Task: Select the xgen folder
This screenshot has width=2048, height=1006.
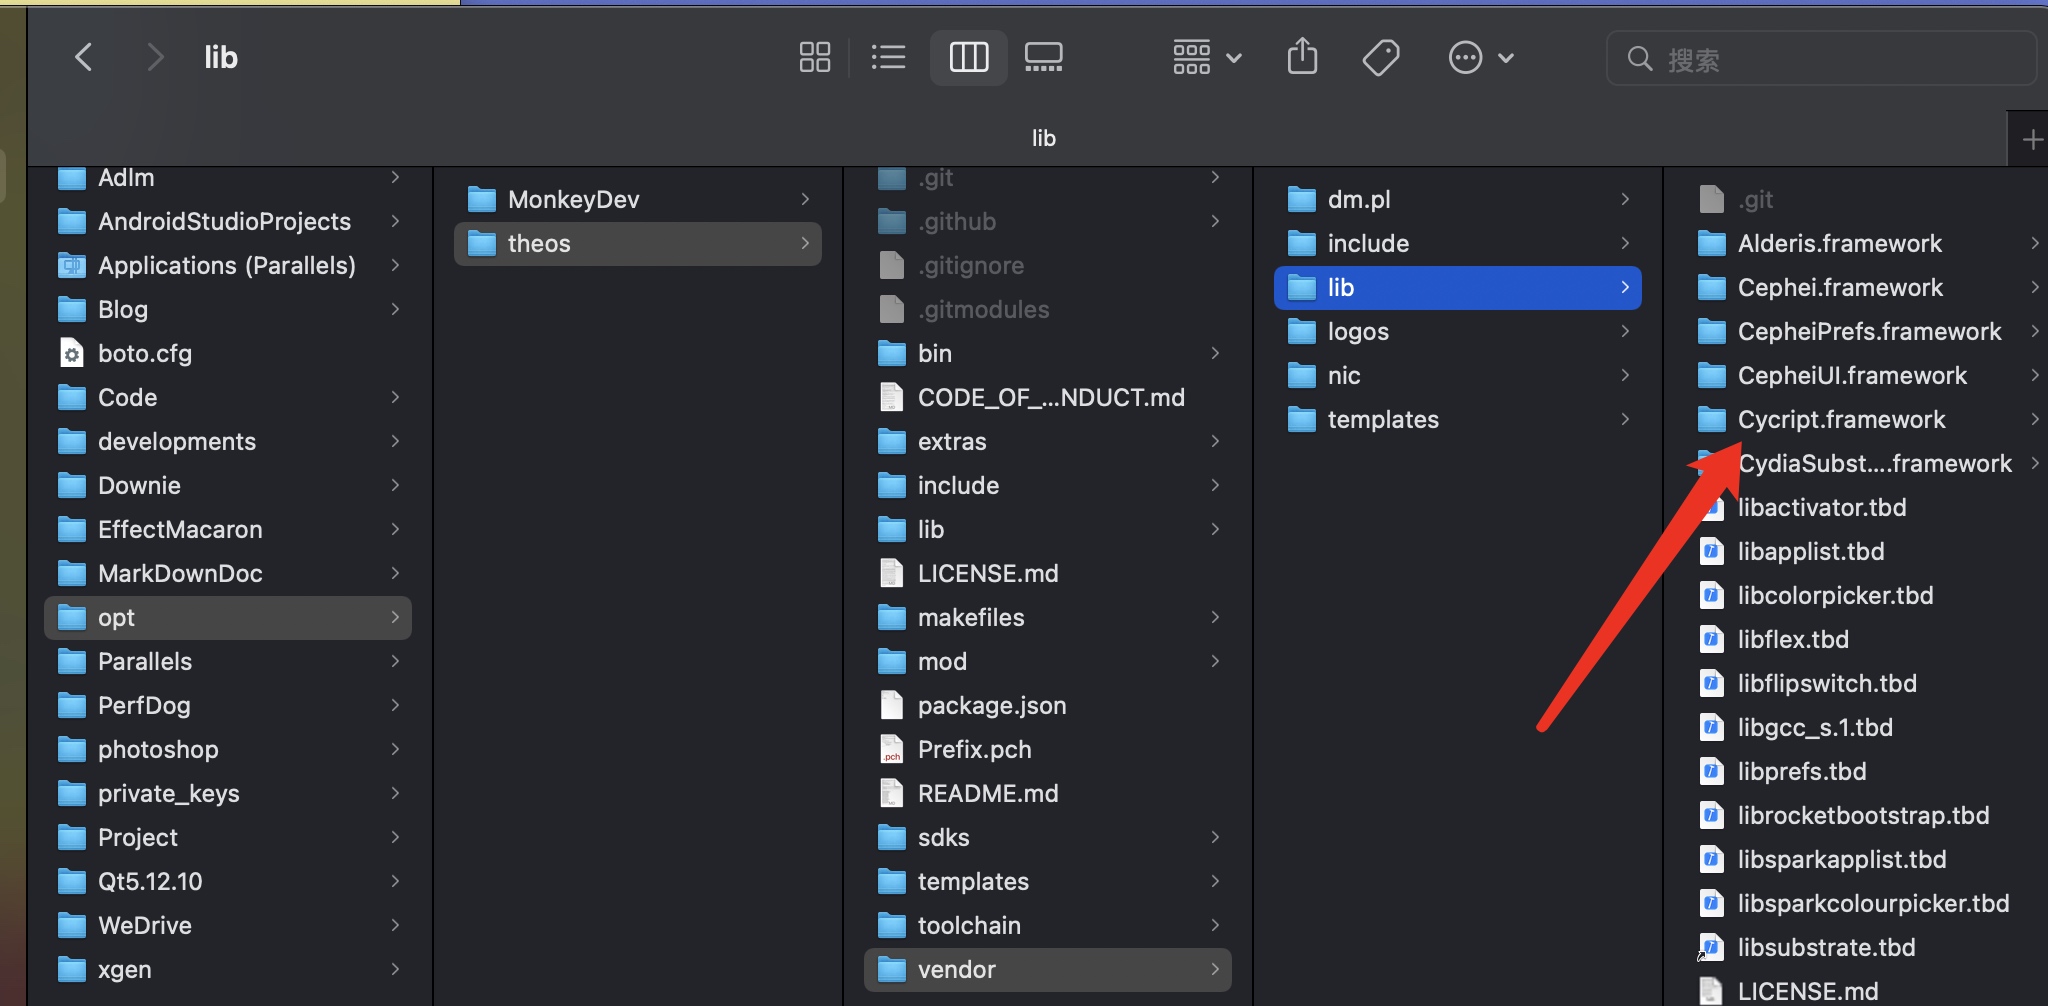Action: [x=228, y=969]
